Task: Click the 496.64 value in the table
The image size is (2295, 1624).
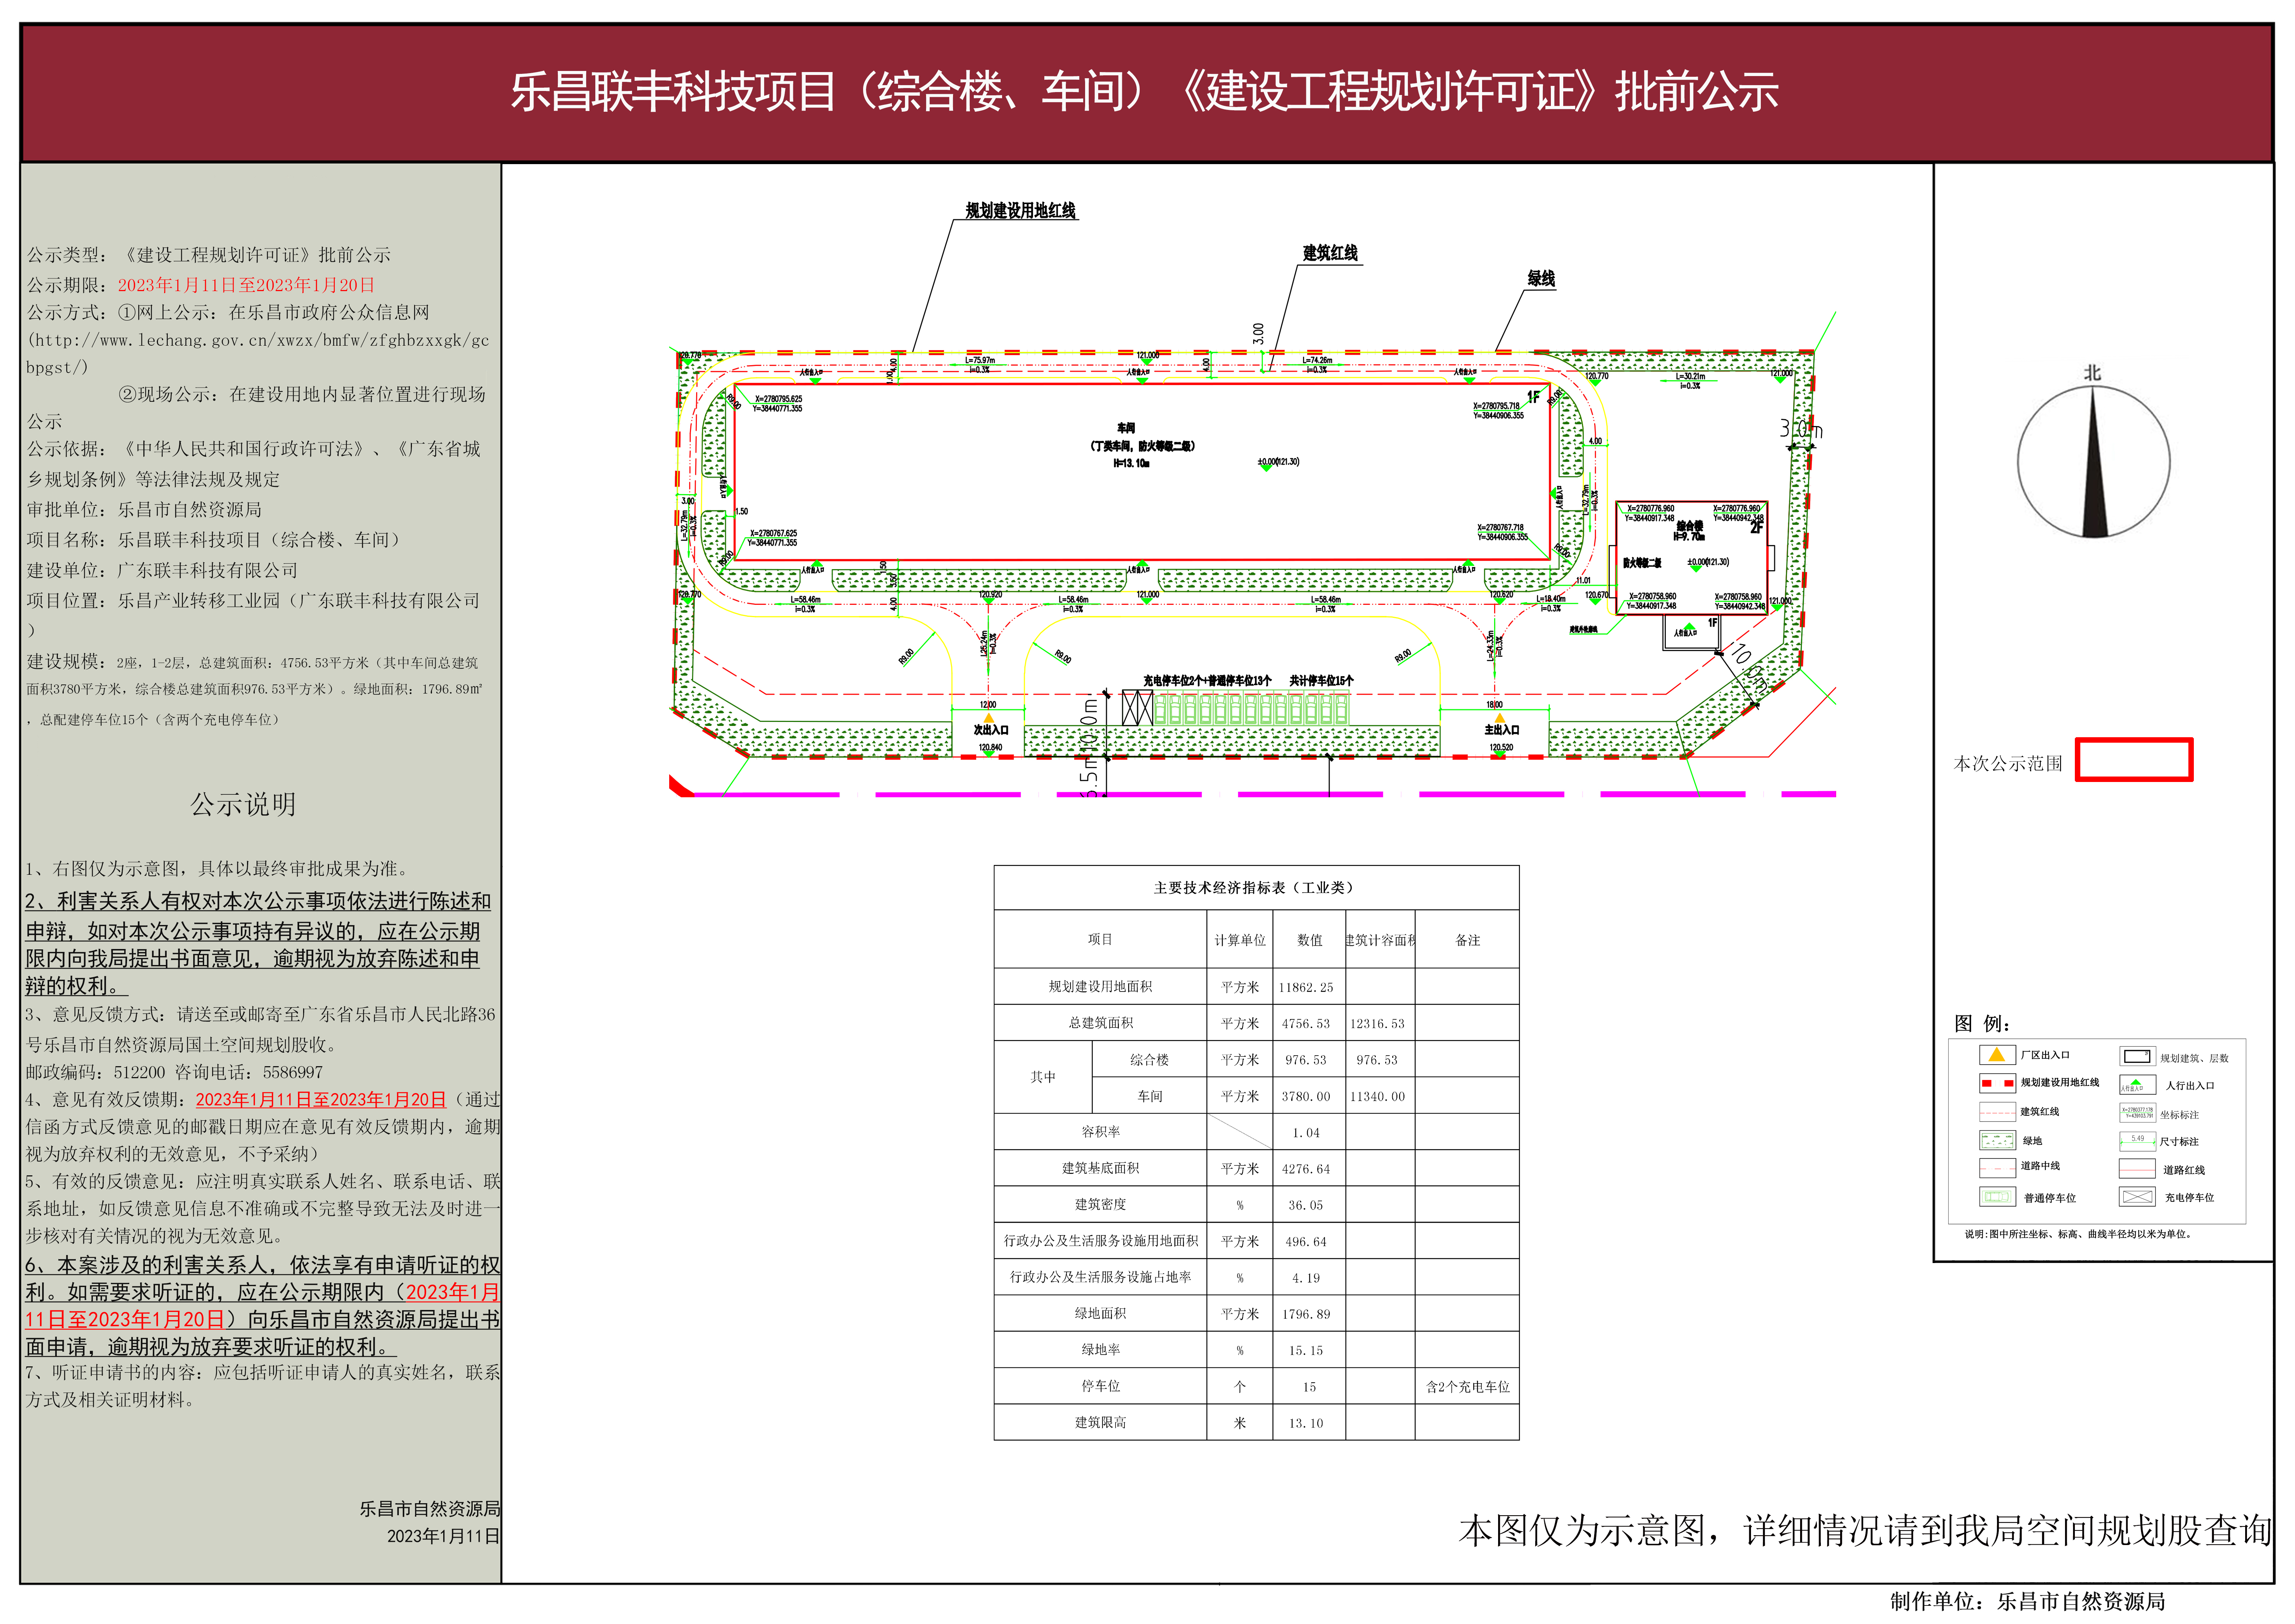Action: (x=1306, y=1241)
